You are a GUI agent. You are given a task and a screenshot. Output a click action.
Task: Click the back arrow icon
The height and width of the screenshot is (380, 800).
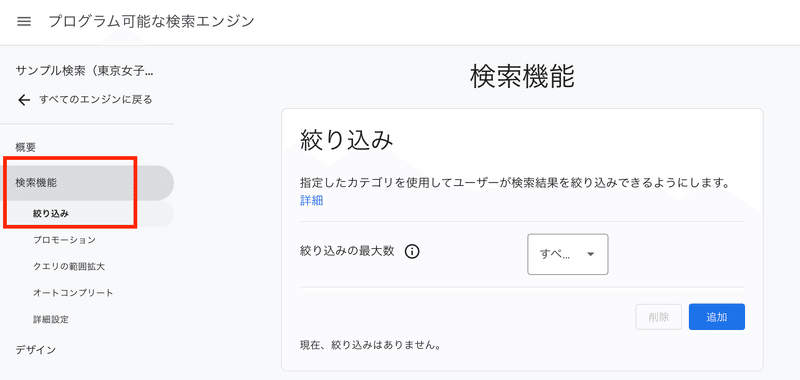[x=24, y=99]
